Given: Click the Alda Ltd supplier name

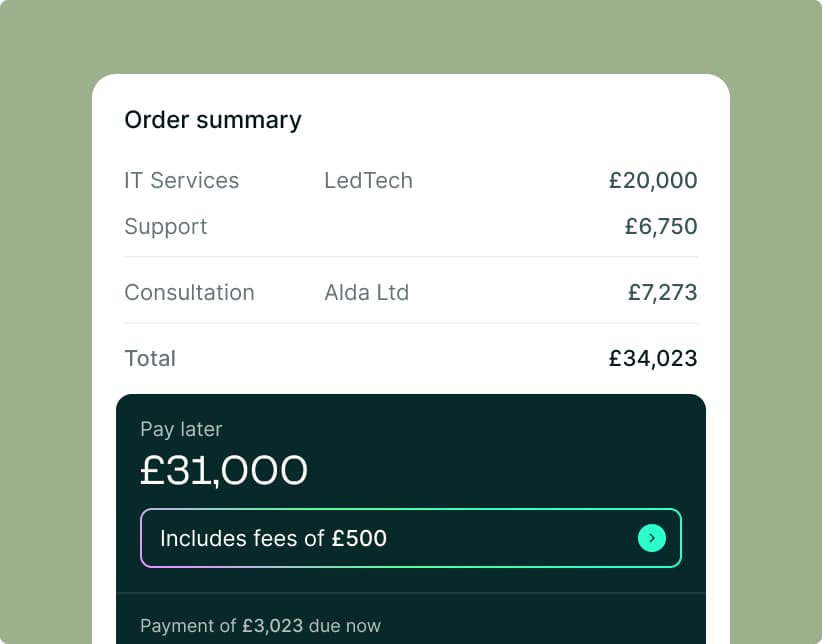Looking at the screenshot, I should point(366,293).
